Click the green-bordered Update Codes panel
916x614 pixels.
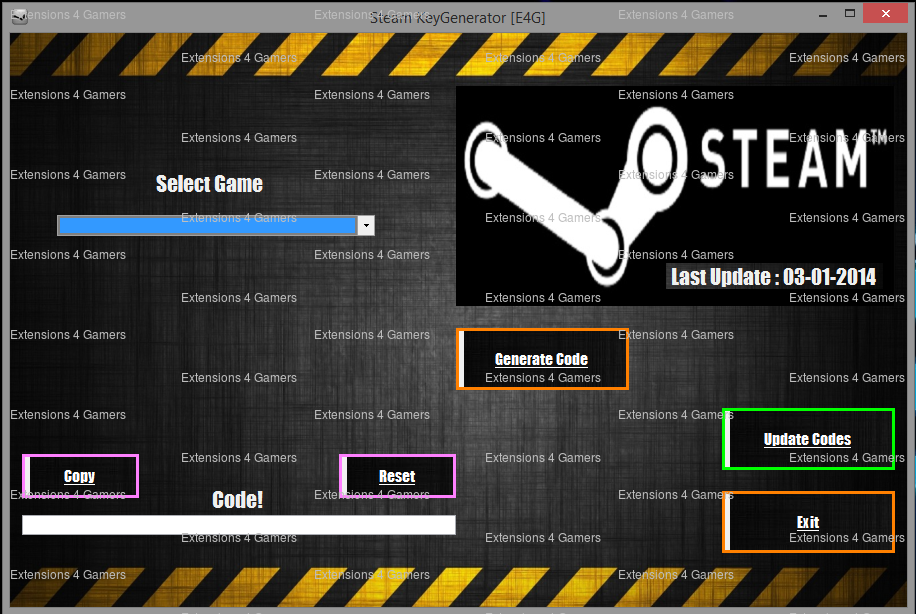pos(807,438)
